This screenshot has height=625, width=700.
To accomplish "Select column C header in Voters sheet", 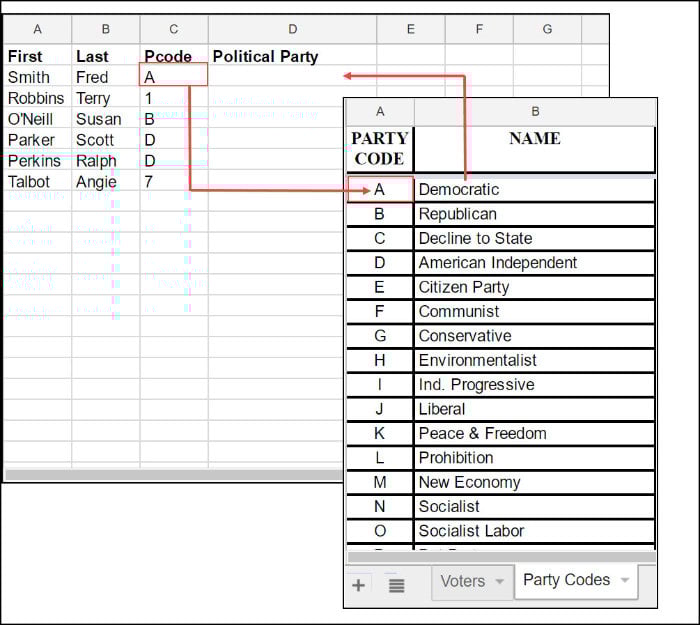I will pos(174,29).
